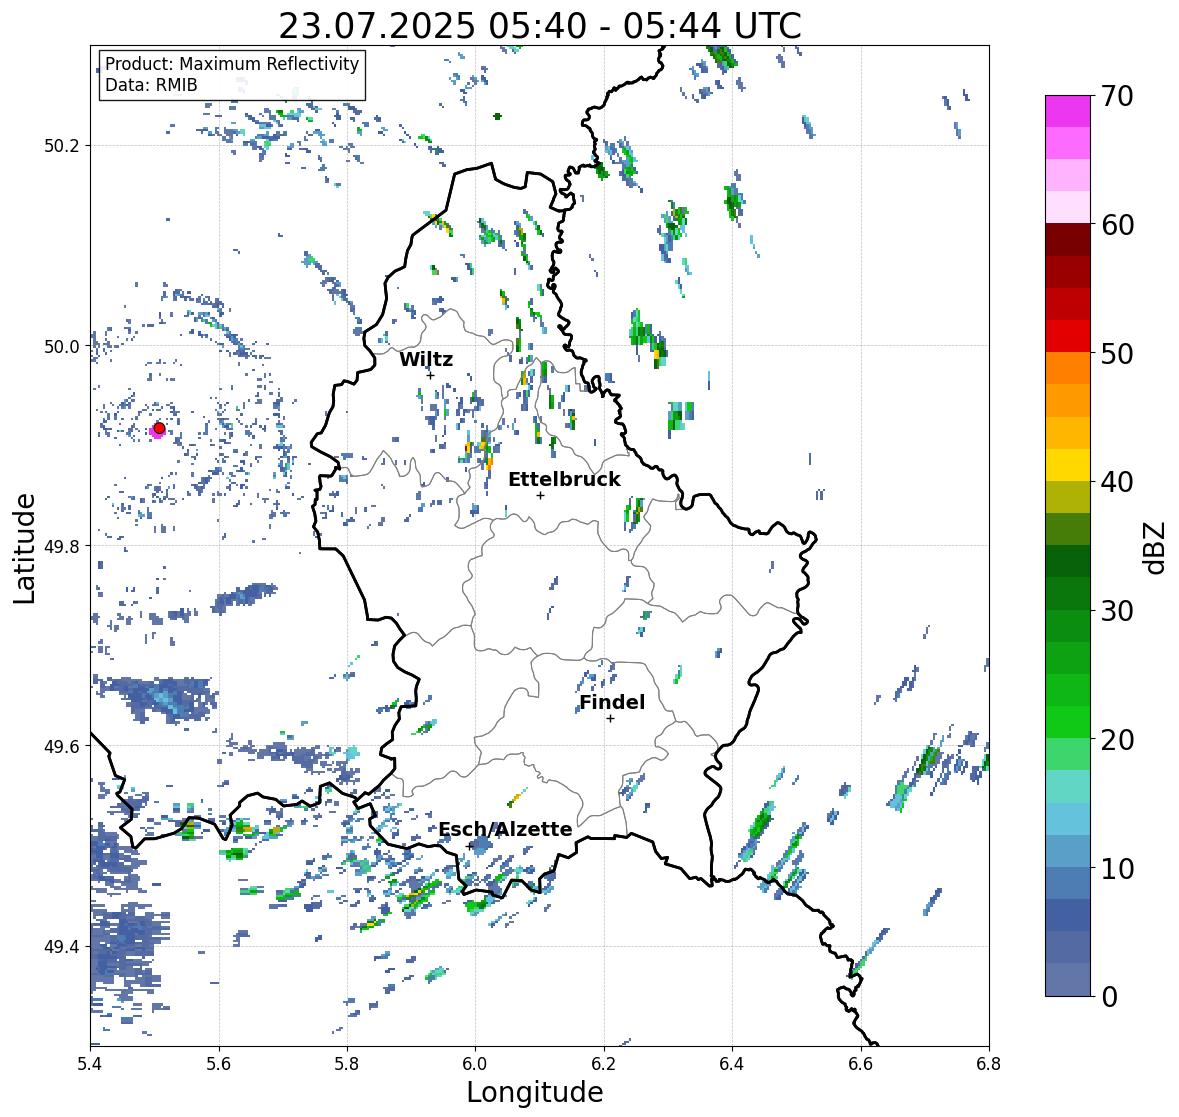This screenshot has width=1179, height=1117.
Task: Click the 6.6 longitude tick label
Action: [x=861, y=1064]
